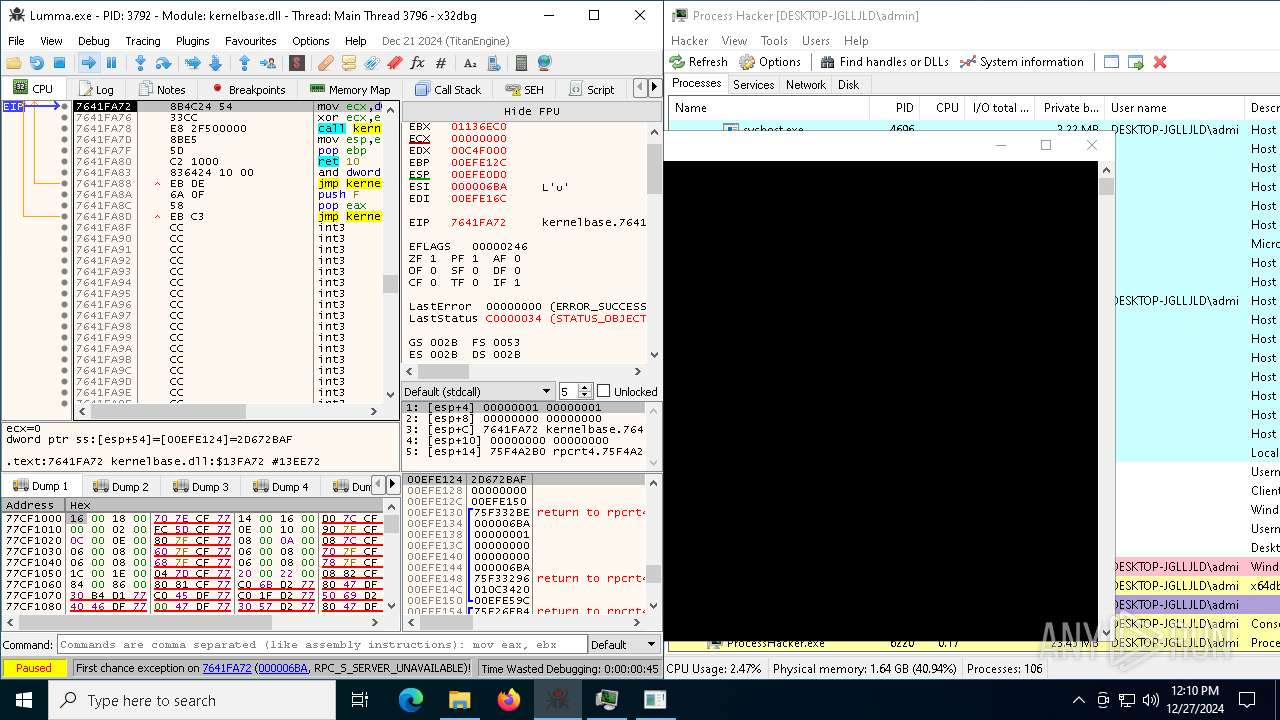1280x720 pixels.
Task: Open the Plugins menu
Action: point(193,41)
